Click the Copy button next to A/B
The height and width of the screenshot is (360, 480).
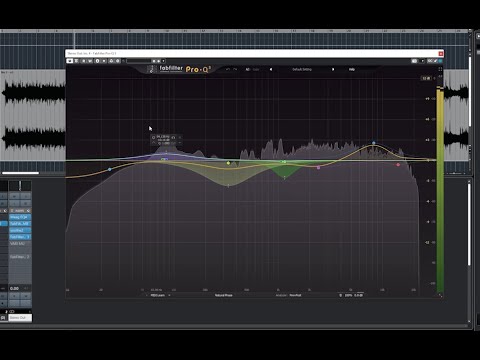coord(256,69)
